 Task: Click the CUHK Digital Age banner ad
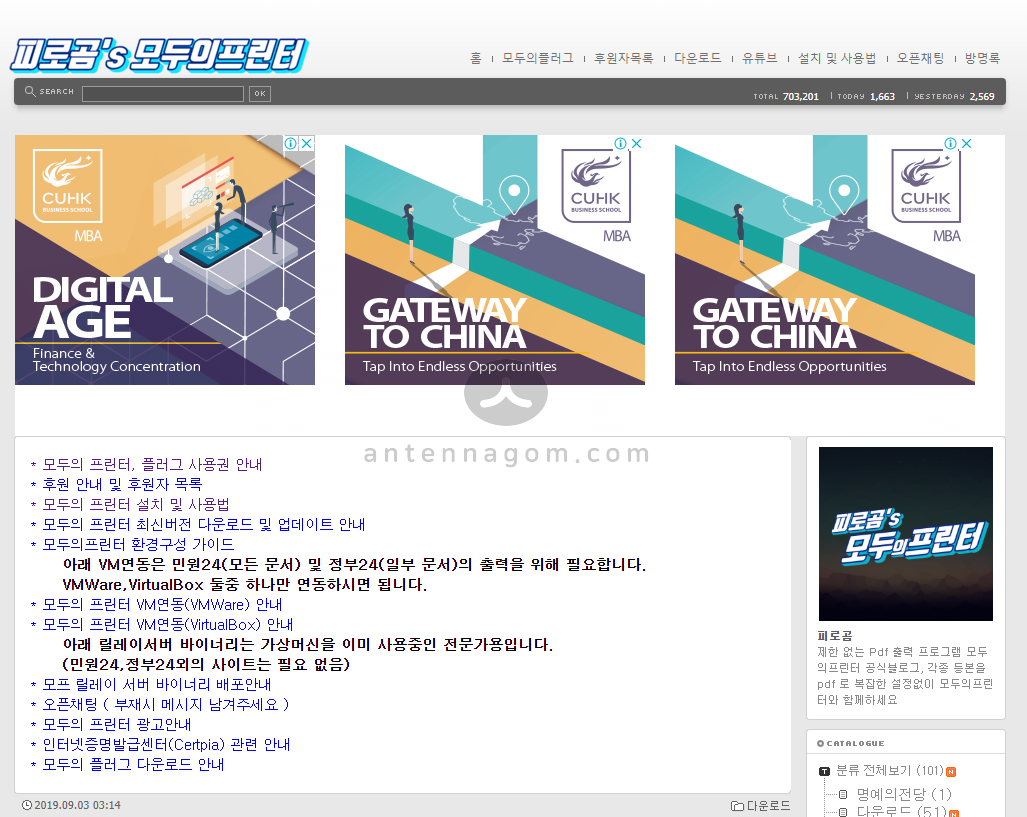165,260
